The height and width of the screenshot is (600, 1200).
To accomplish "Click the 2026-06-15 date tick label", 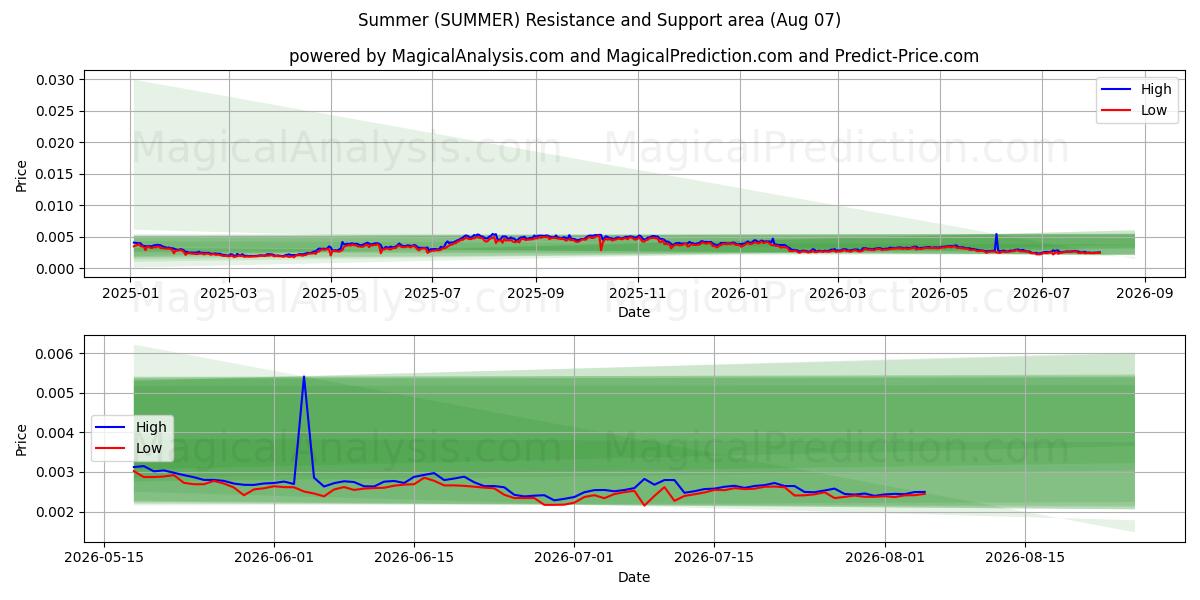I will 415,559.
